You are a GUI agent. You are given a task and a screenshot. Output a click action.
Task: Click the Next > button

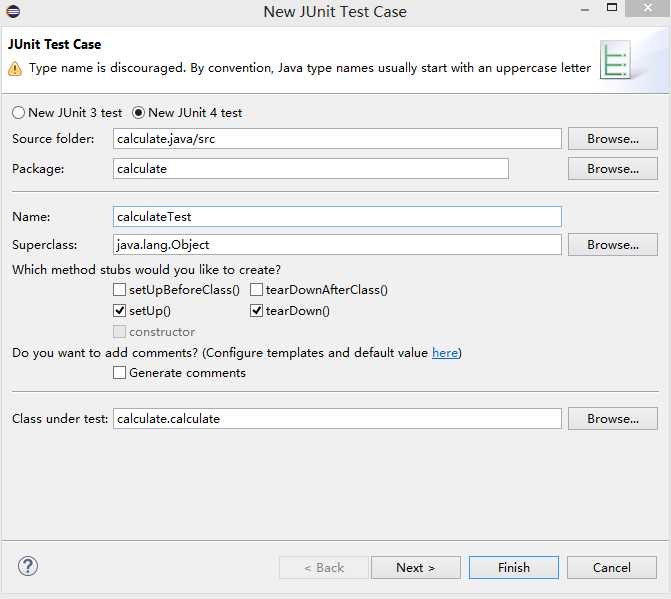pos(416,568)
